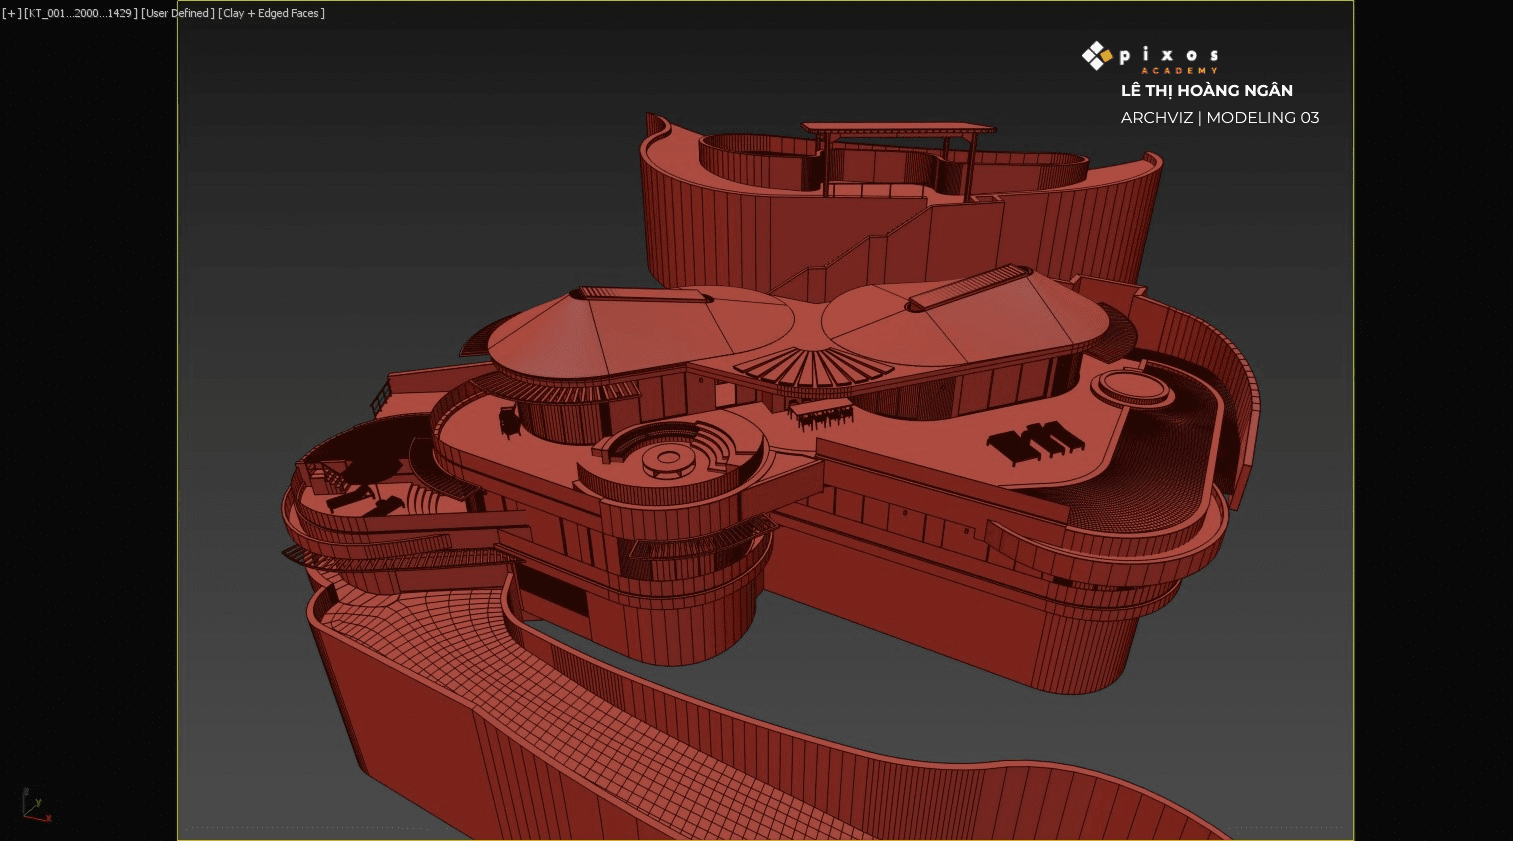Screen dimensions: 1513x841
Task: Open the Clay + Edged Faces shading menu
Action: (x=272, y=13)
